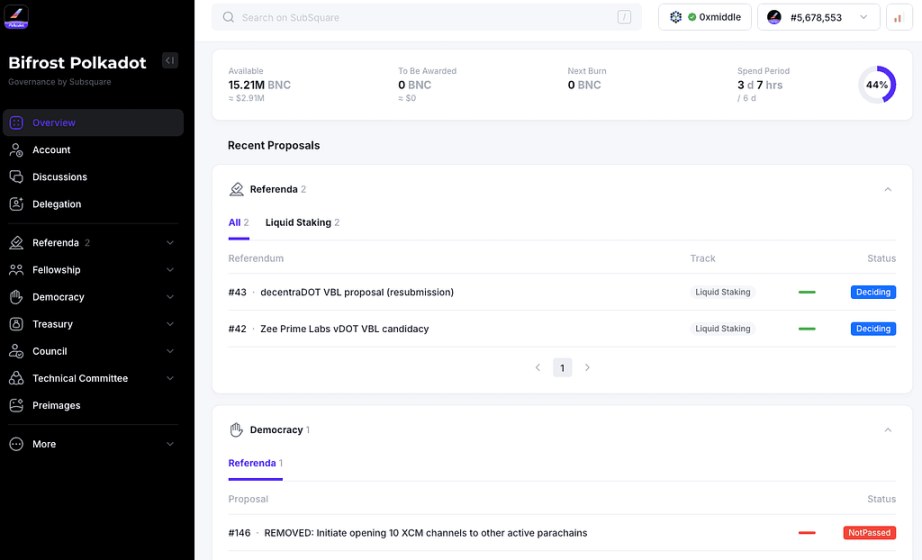Collapse the Democracy proposals panel
The height and width of the screenshot is (560, 922).
click(x=888, y=430)
